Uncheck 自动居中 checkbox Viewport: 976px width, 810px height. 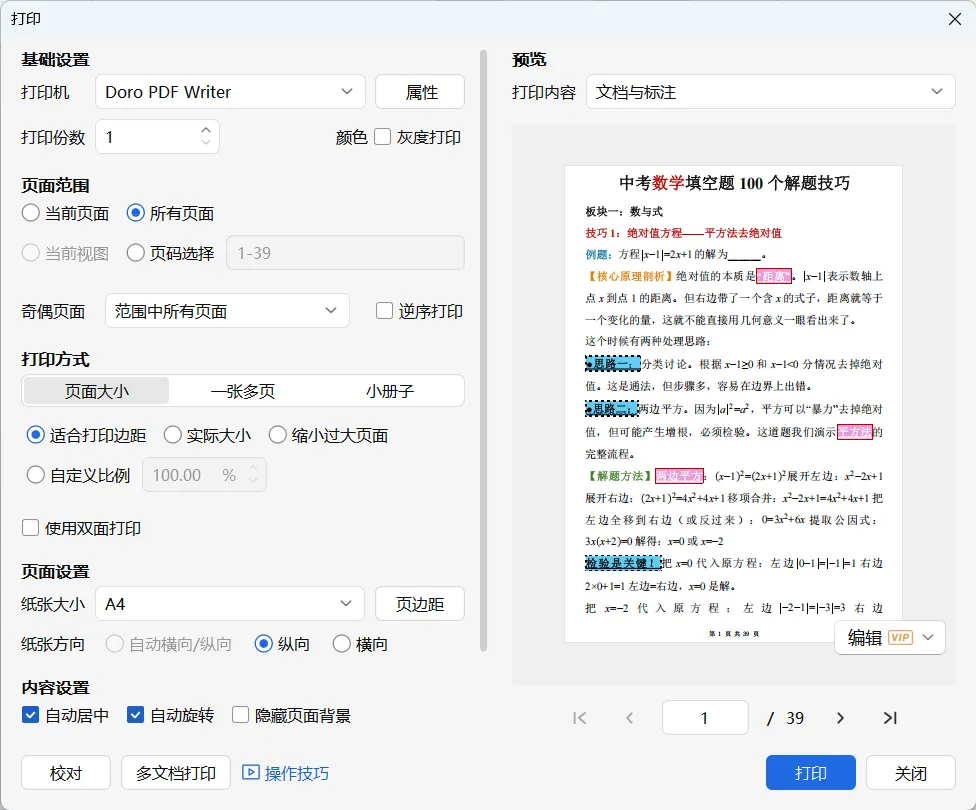(30, 715)
